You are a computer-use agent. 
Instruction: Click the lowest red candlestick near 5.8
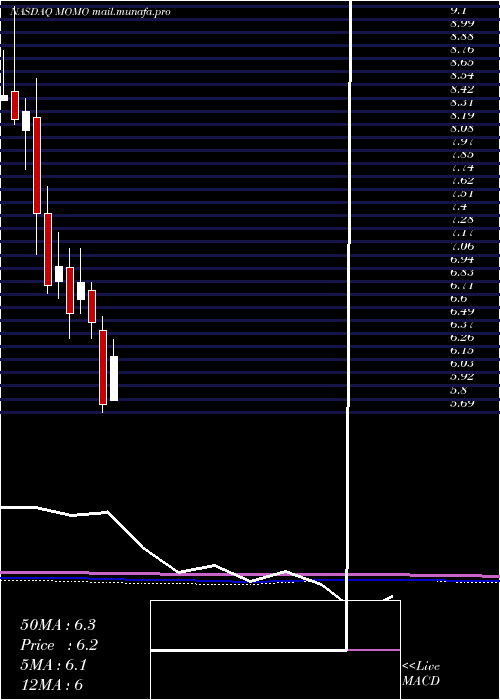[103, 367]
